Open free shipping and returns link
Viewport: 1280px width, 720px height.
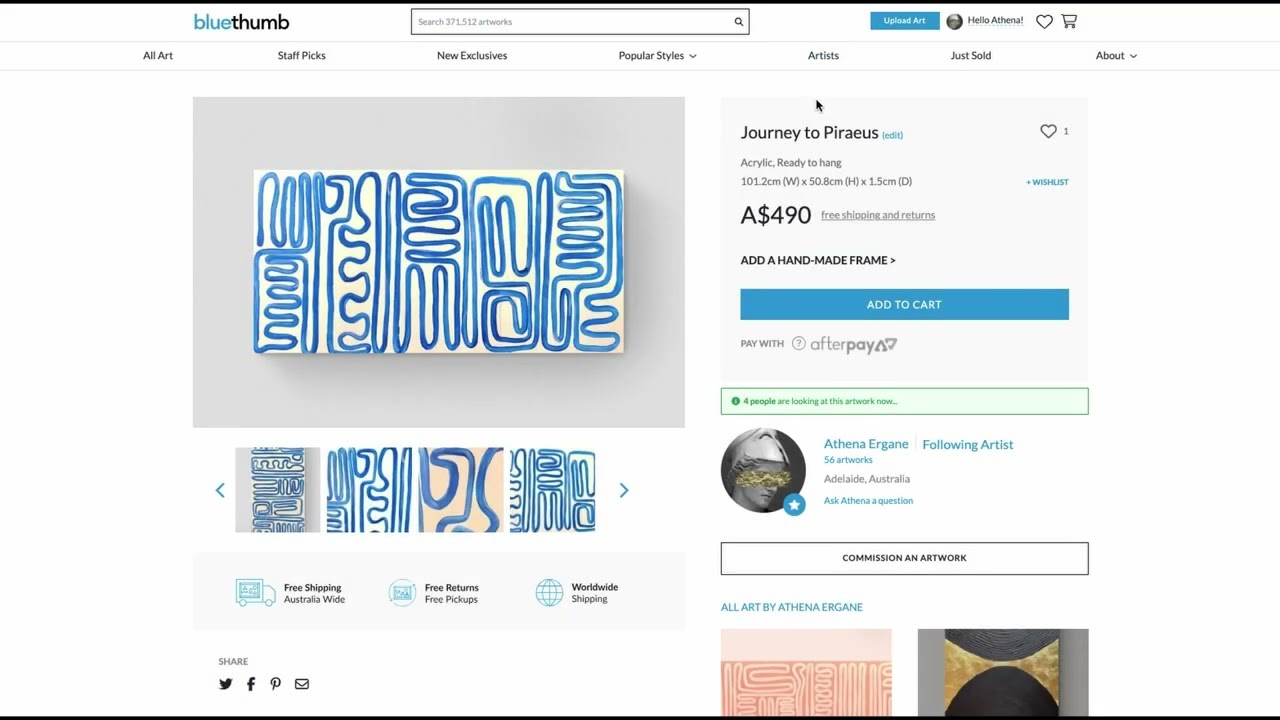878,215
